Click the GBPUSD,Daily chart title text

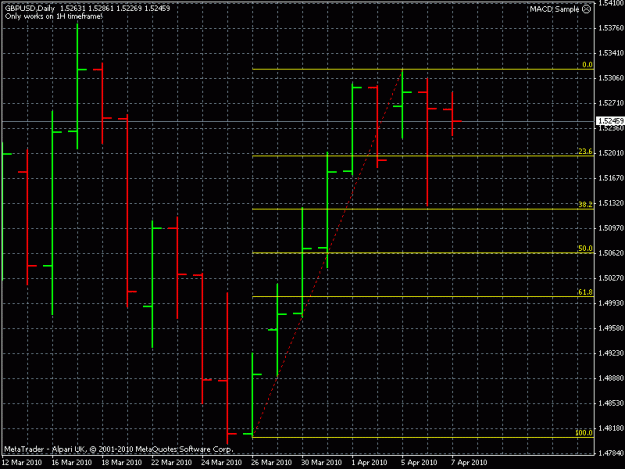coord(30,8)
